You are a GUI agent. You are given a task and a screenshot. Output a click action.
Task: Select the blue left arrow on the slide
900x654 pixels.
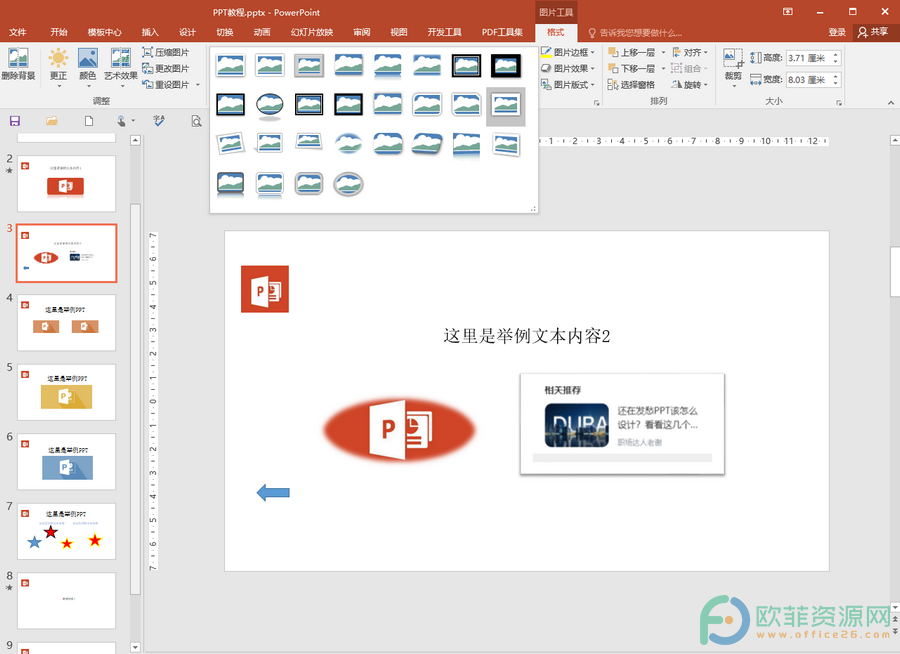[x=273, y=492]
